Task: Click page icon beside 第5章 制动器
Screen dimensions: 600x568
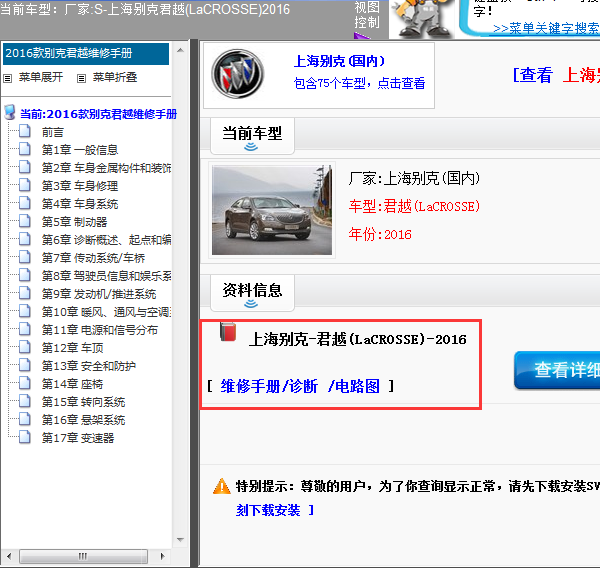Action: click(25, 221)
